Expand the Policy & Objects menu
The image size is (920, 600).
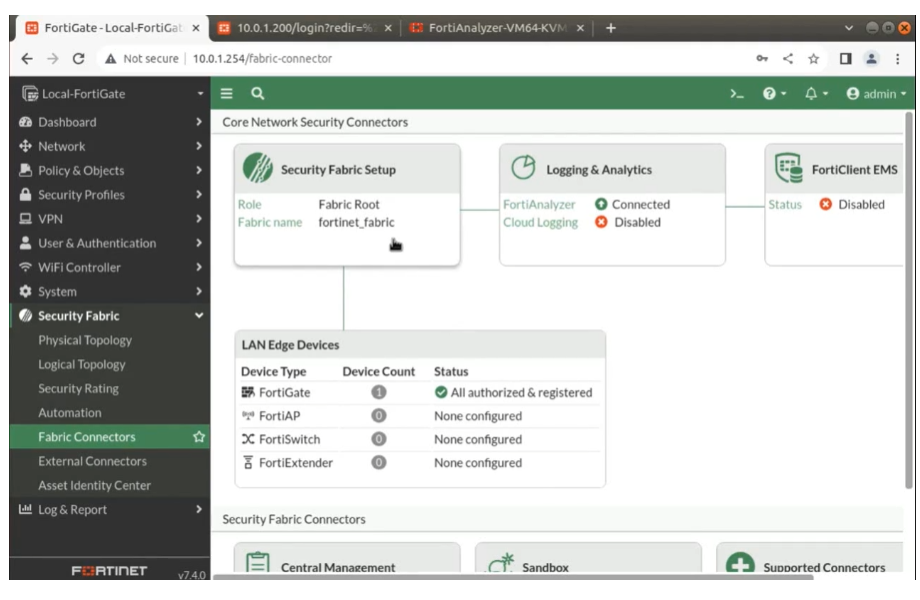click(110, 171)
